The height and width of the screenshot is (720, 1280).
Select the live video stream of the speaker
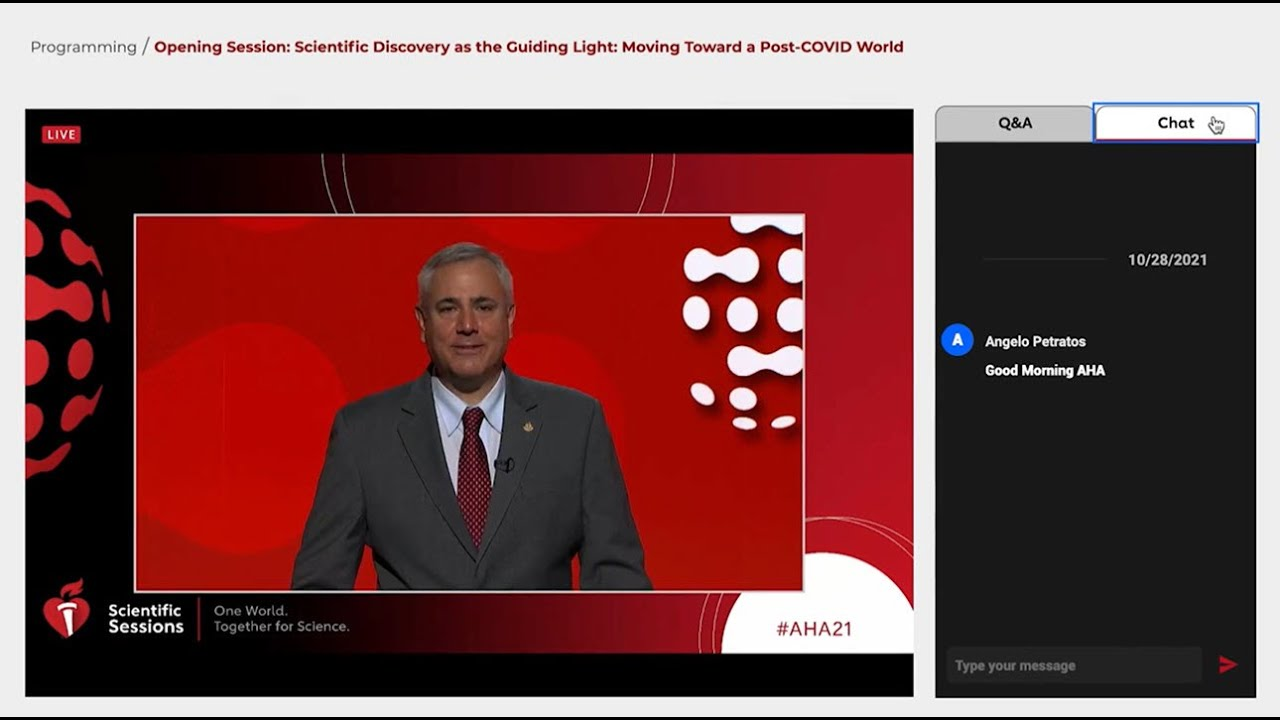[x=469, y=402]
